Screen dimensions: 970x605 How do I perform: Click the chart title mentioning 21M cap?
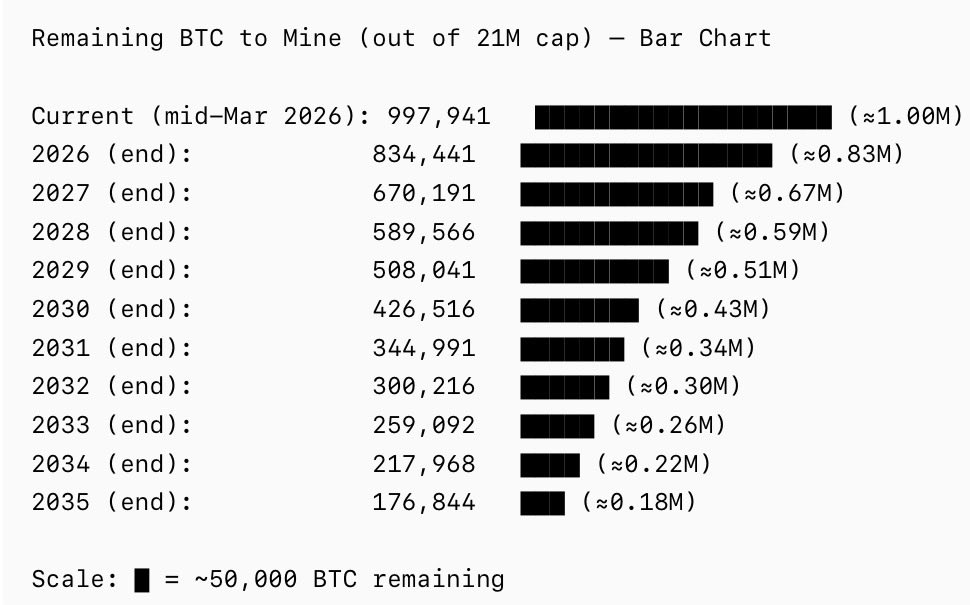click(401, 39)
